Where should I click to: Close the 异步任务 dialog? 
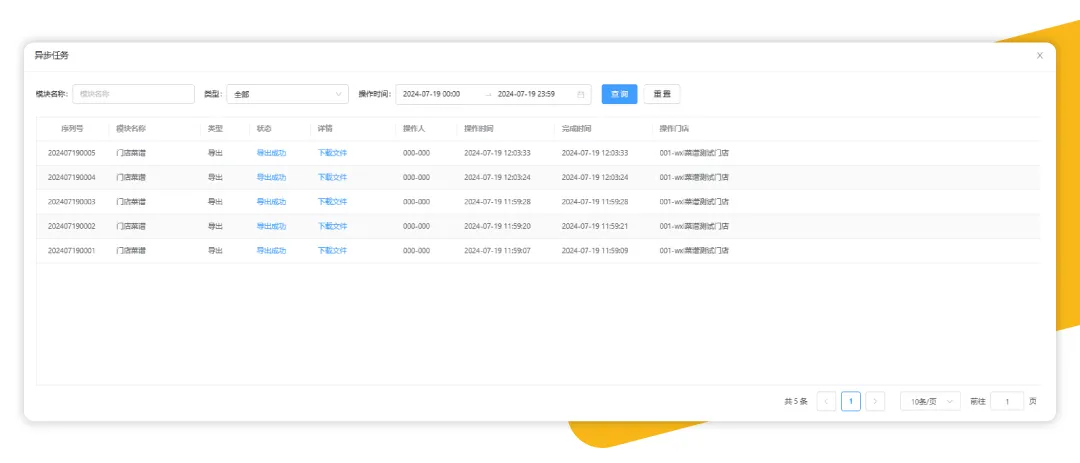[x=1039, y=56]
